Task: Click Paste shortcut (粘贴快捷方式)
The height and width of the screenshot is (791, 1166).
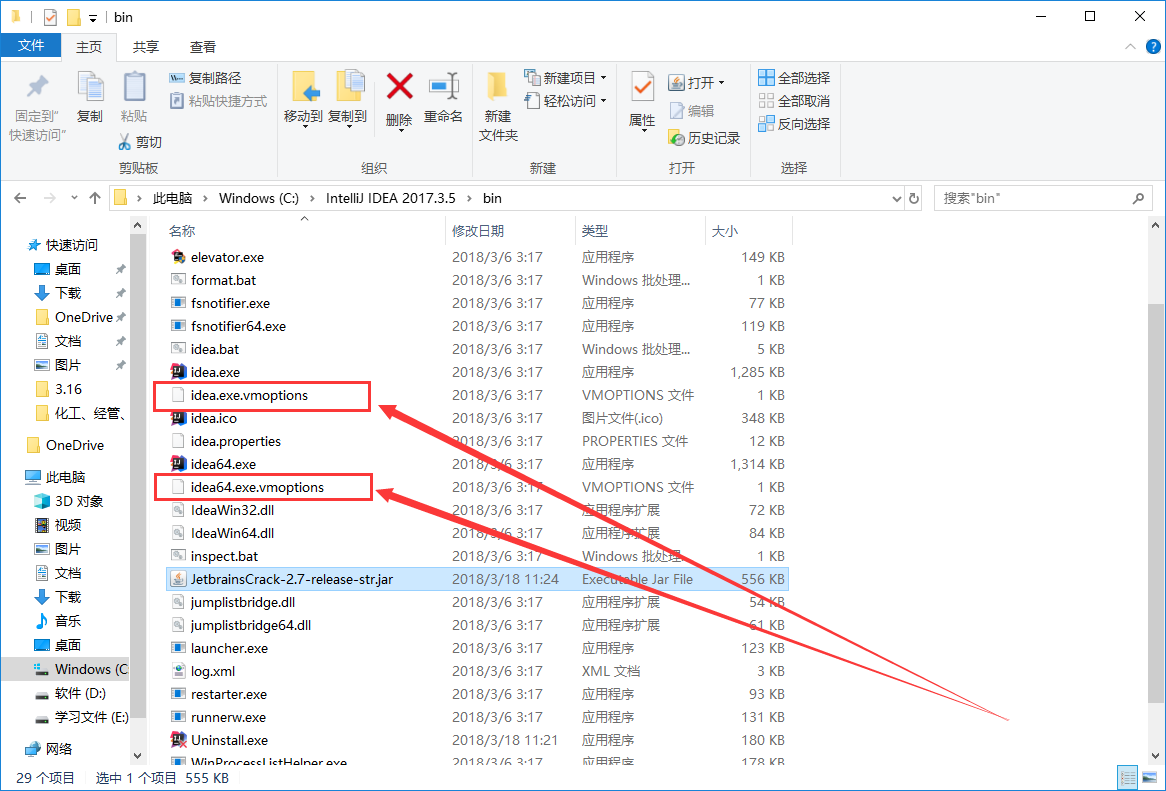Action: coord(218,101)
